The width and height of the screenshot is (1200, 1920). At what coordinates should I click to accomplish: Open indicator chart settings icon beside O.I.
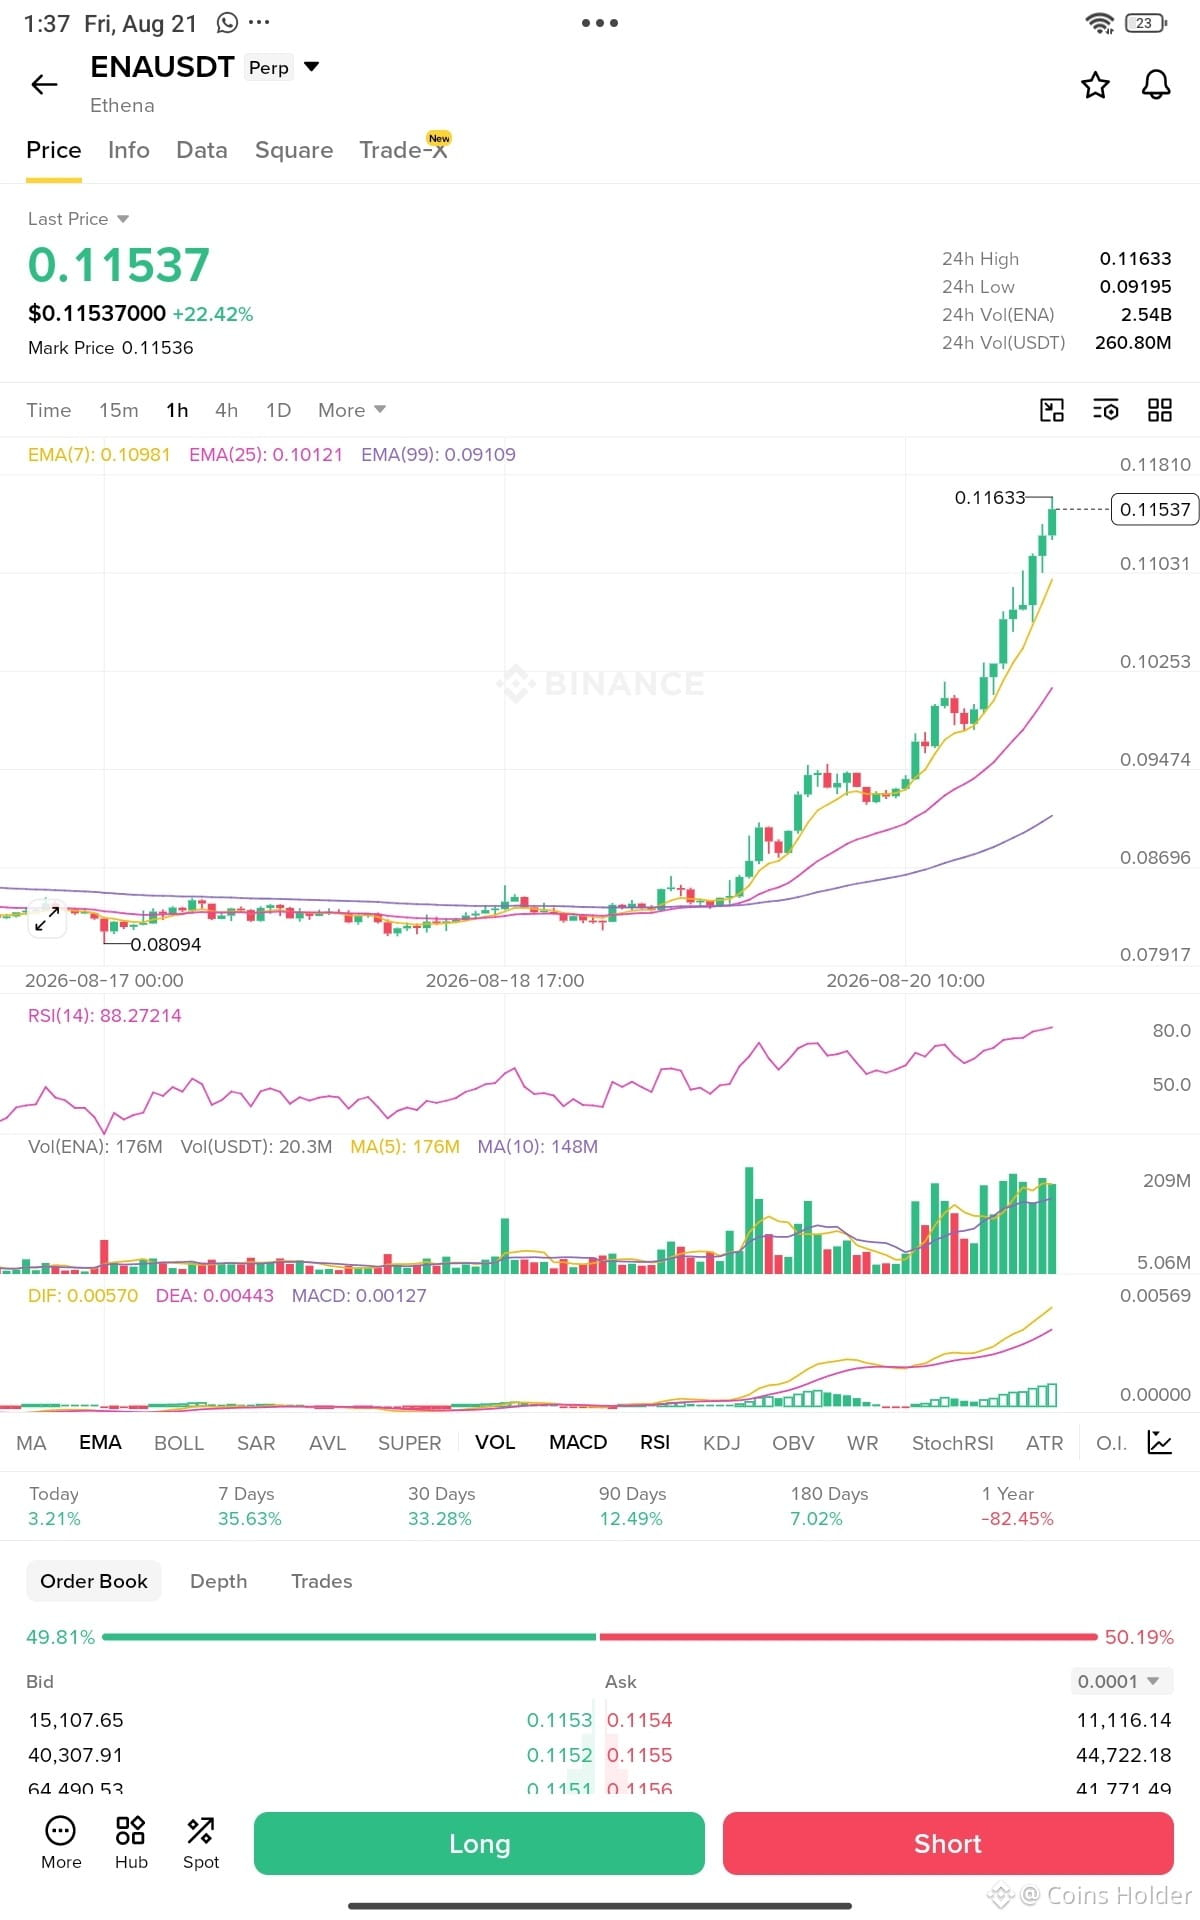[x=1160, y=1442]
